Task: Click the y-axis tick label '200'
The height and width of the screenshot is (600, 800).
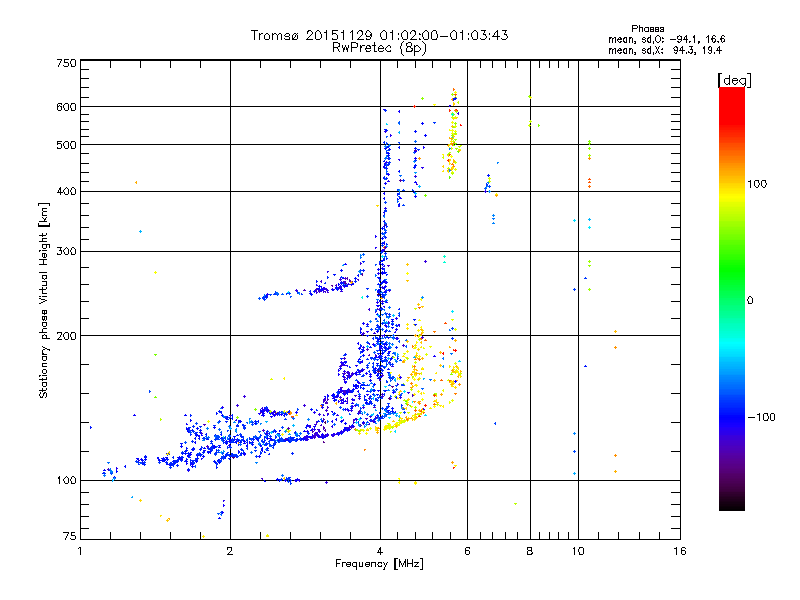Action: (x=66, y=336)
